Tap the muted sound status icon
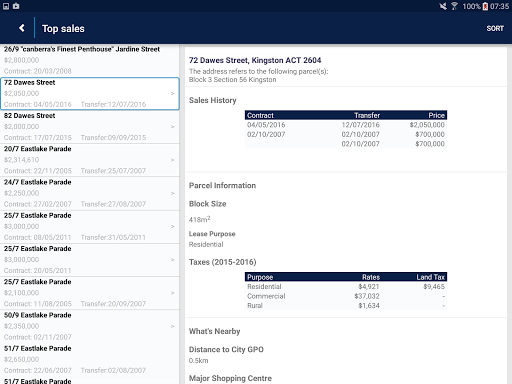This screenshot has height=384, width=512. click(x=443, y=6)
